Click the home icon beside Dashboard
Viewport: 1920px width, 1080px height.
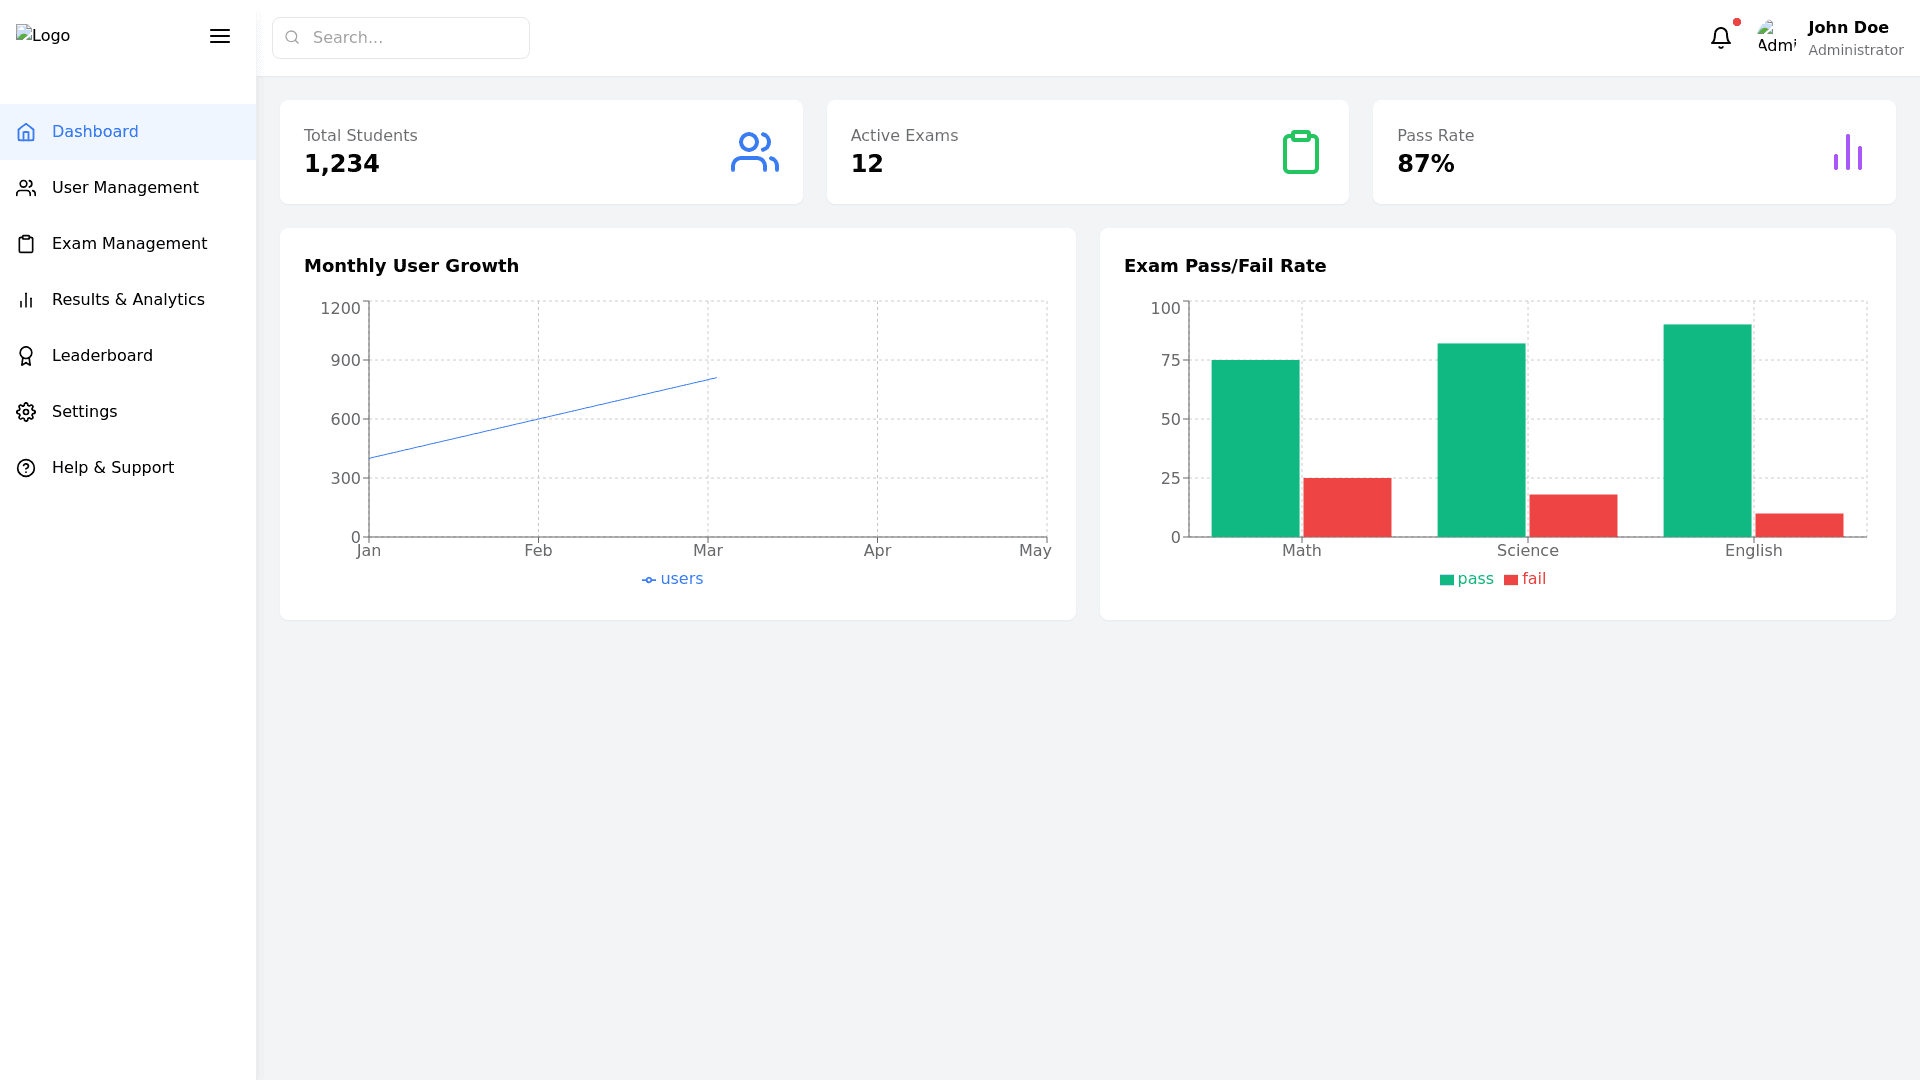pos(26,132)
